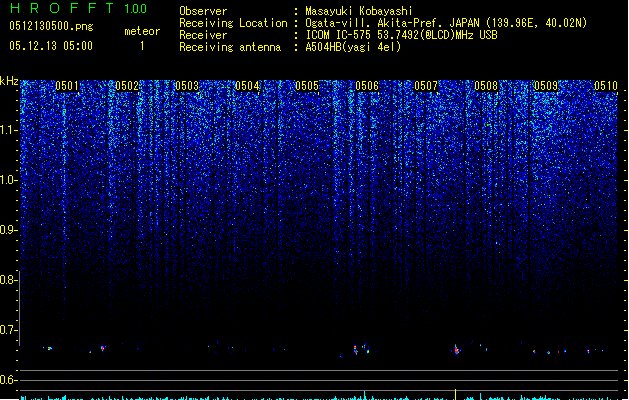Click the yellow spike in bottom power graph

point(455,394)
